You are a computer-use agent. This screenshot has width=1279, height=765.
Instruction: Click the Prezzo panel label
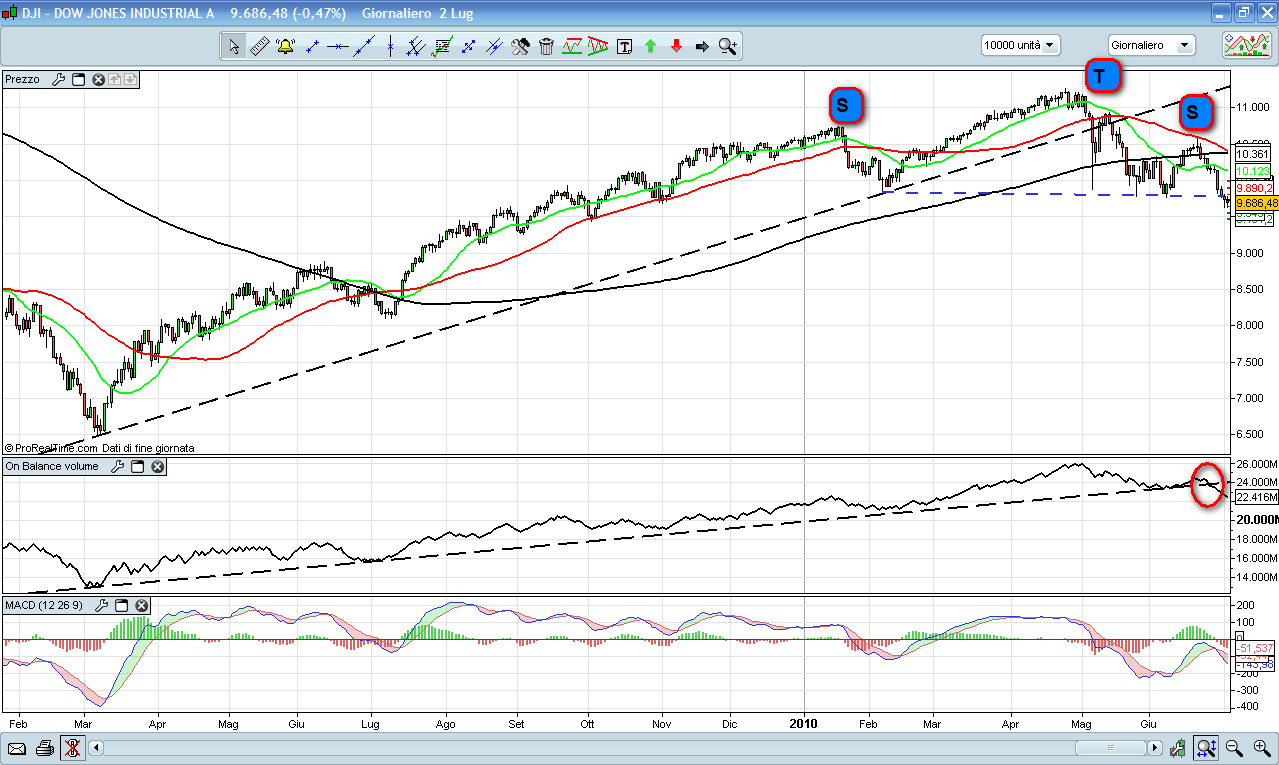coord(23,79)
